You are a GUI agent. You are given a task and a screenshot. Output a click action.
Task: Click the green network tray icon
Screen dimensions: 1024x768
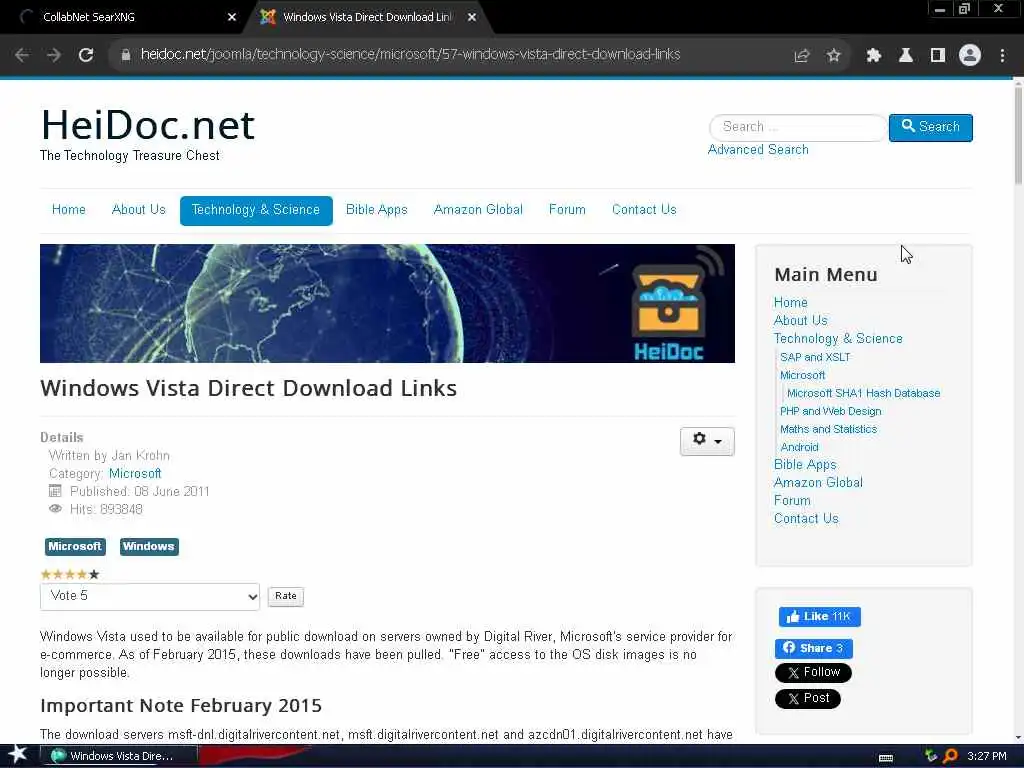click(x=931, y=756)
